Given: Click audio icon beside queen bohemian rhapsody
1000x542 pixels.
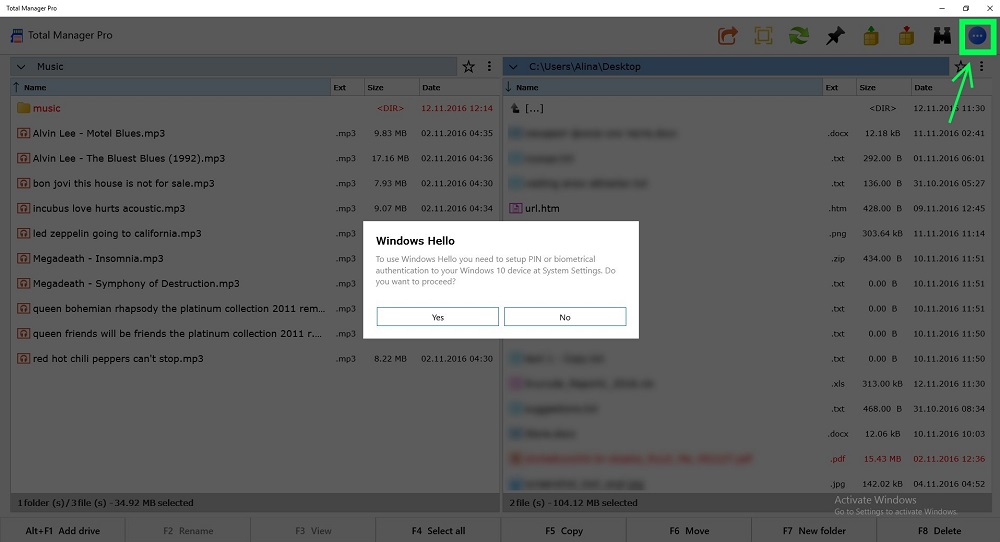Looking at the screenshot, I should point(24,309).
